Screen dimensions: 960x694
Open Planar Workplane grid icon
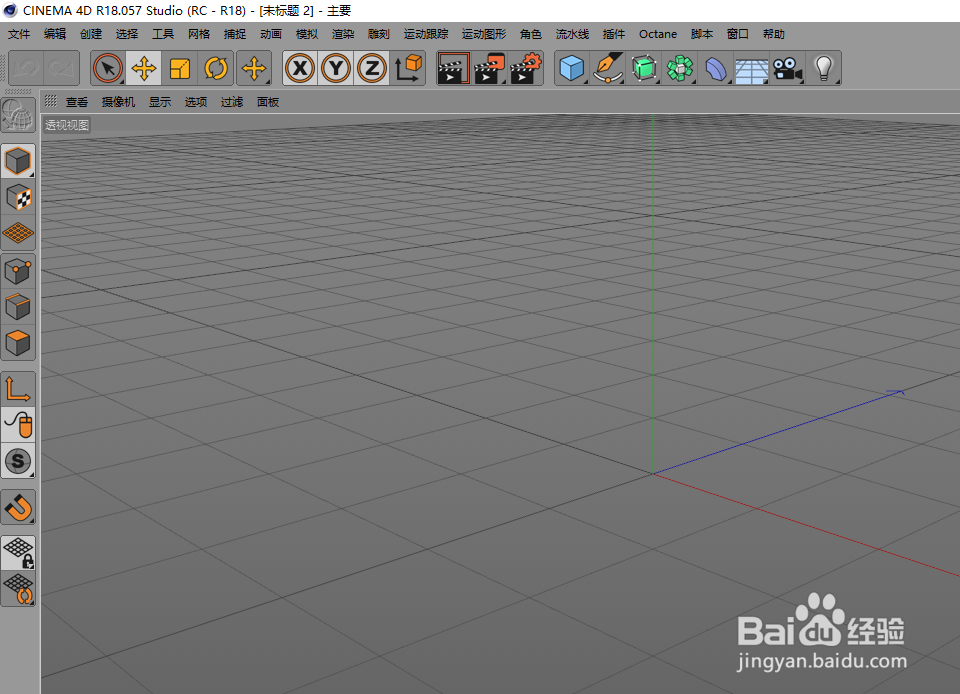click(18, 589)
